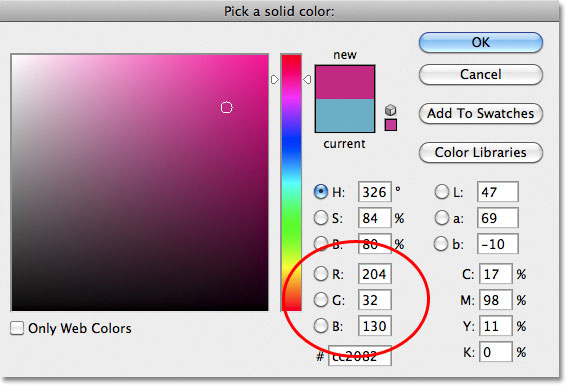566x385 pixels.
Task: Click the new color magenta preview
Action: (345, 82)
